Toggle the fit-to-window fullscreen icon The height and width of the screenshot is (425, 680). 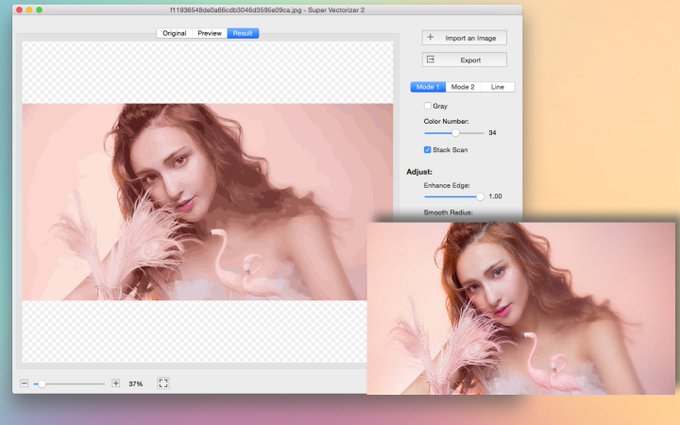click(x=163, y=383)
